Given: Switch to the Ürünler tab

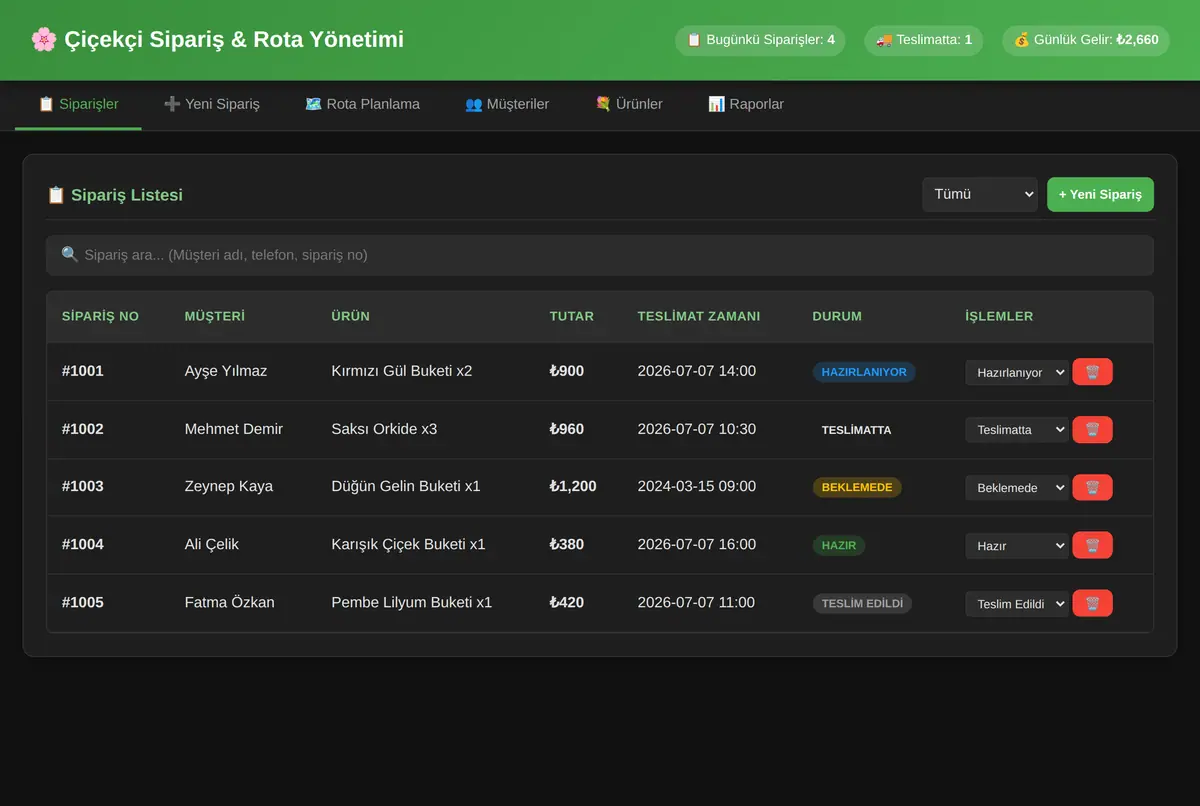Looking at the screenshot, I should 629,104.
